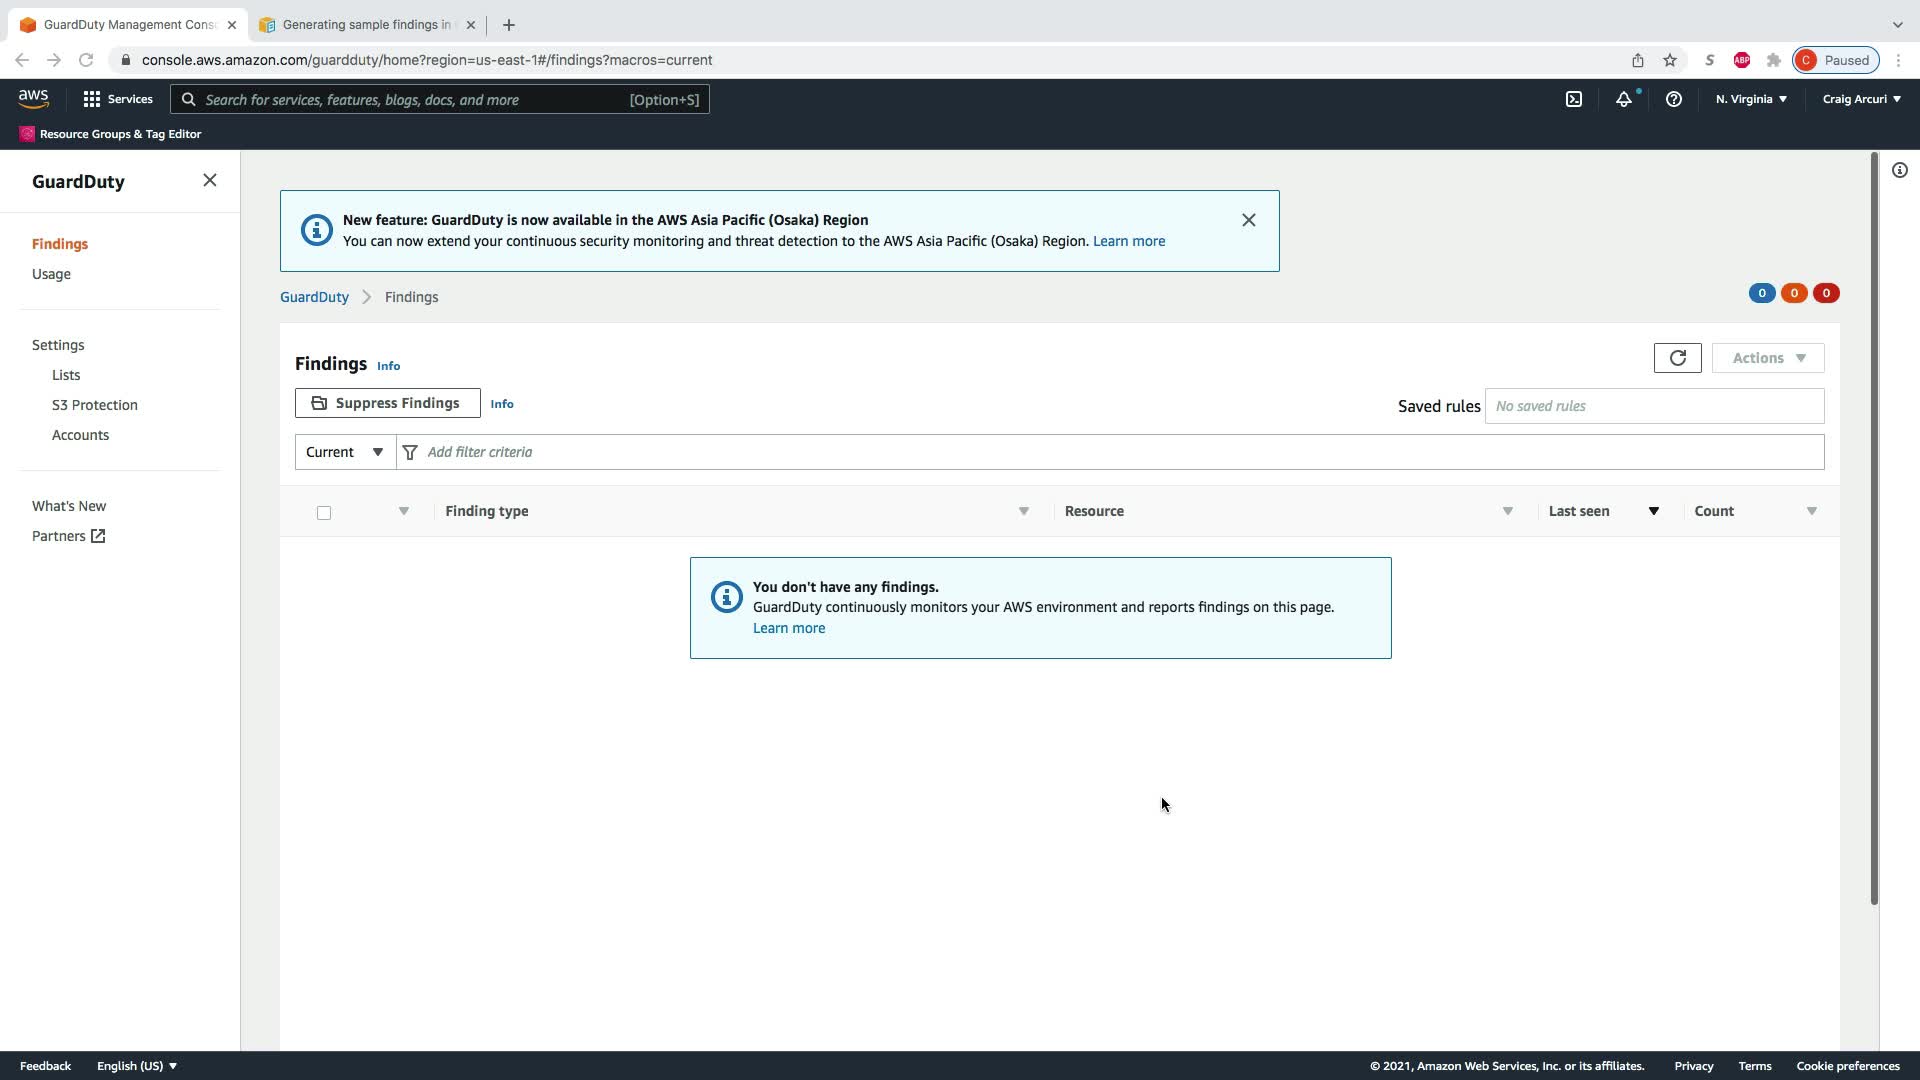Open the Usage sidebar item
The height and width of the screenshot is (1080, 1920).
coord(51,274)
